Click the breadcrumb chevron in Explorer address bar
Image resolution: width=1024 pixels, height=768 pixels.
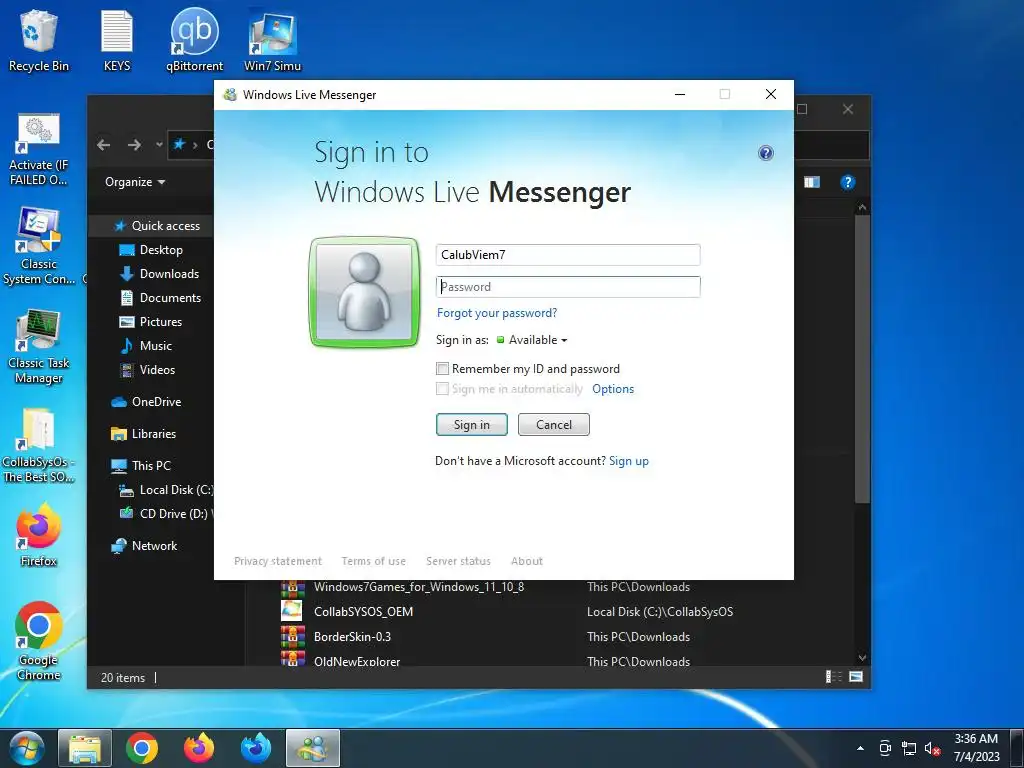(195, 145)
